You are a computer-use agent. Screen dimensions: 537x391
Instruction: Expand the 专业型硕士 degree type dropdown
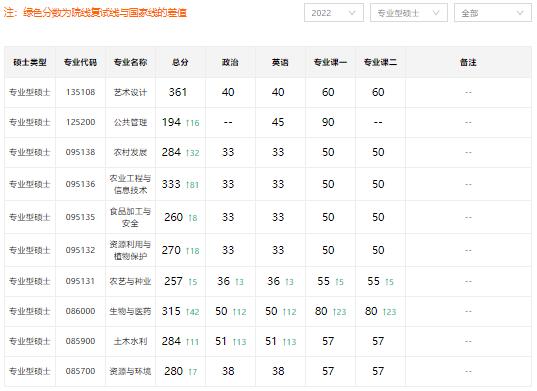[409, 13]
